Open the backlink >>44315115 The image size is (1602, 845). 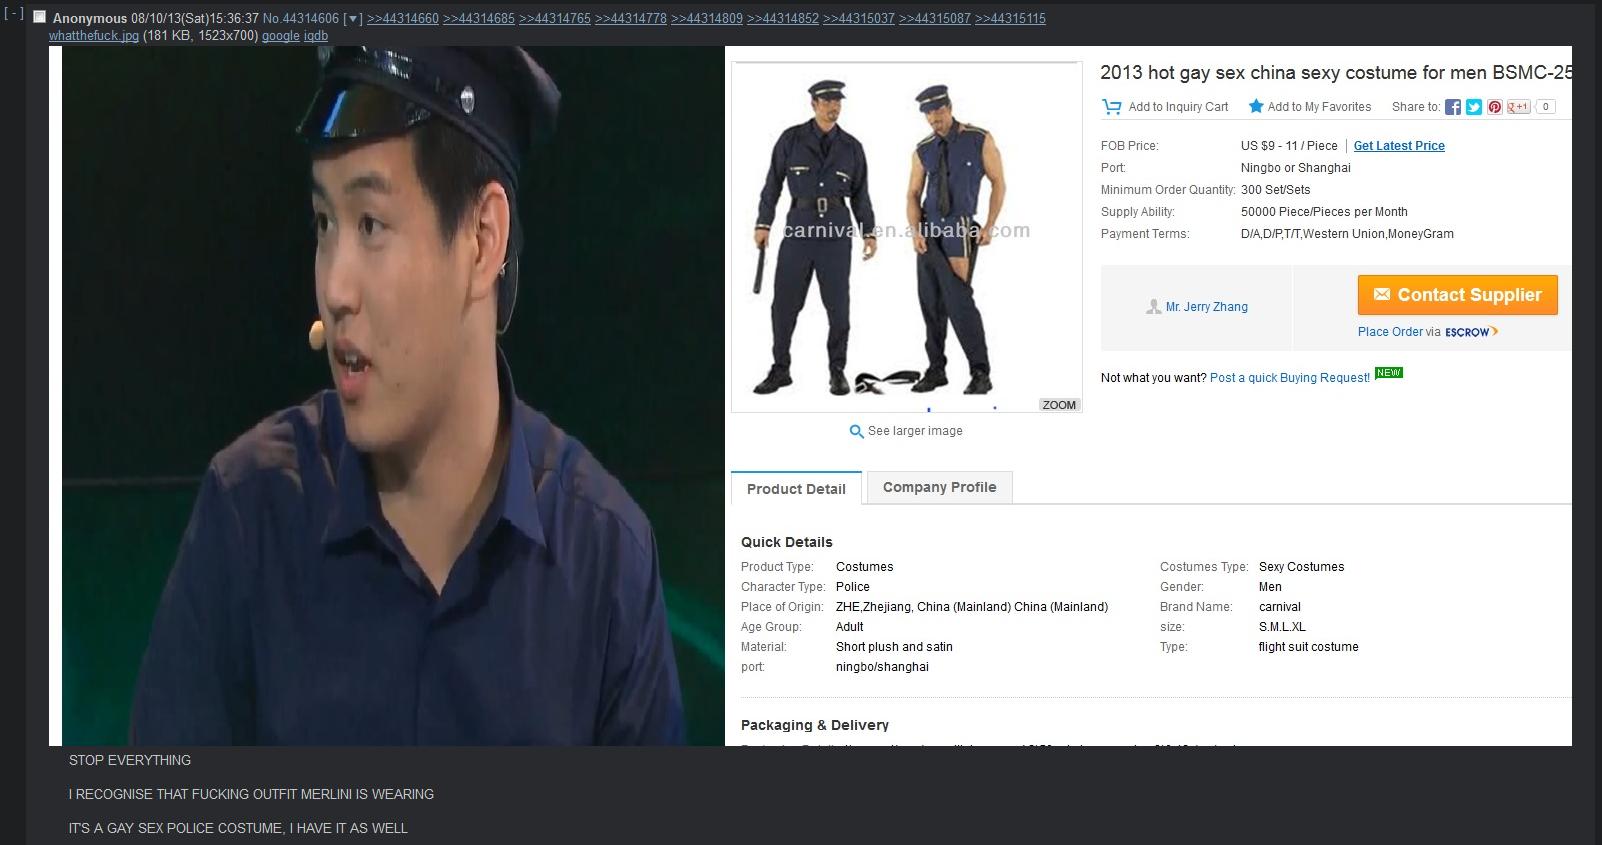(1011, 19)
